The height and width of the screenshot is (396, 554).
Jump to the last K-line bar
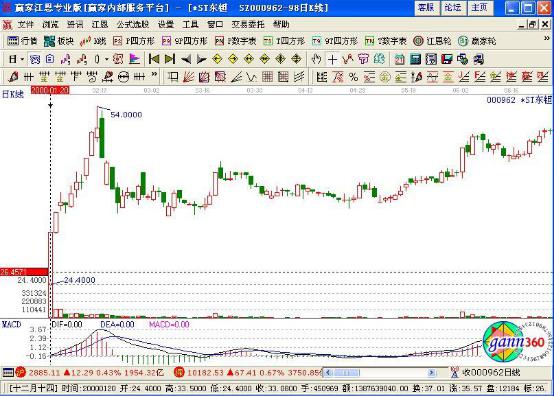pyautogui.click(x=170, y=59)
